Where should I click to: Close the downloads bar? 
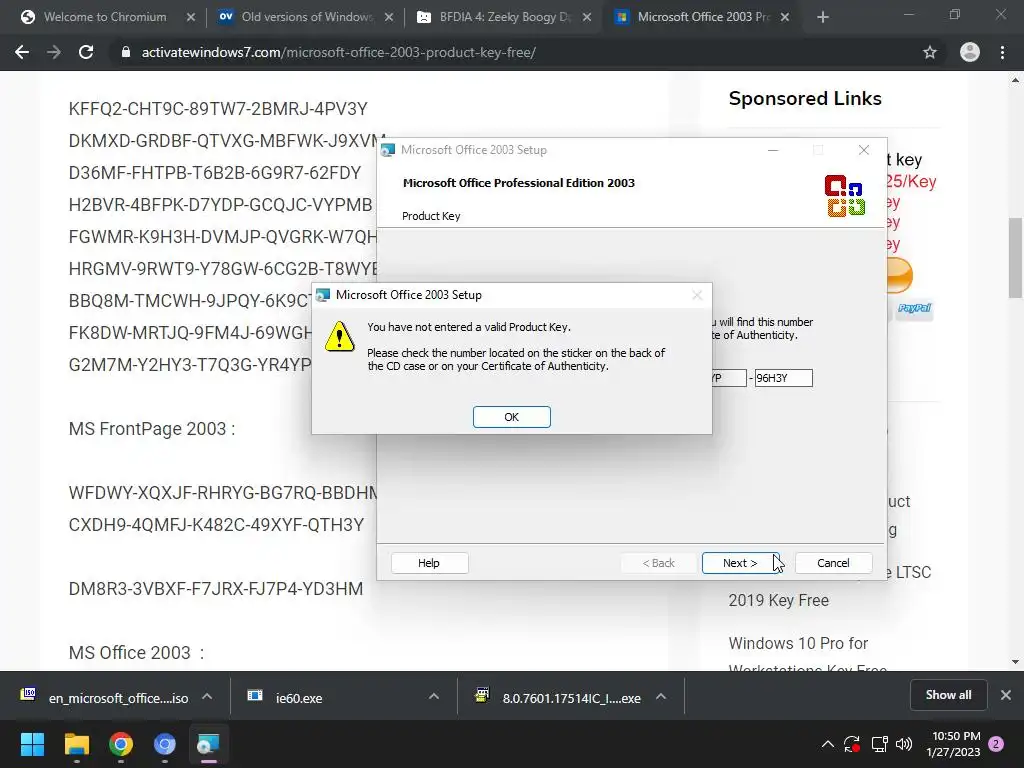click(x=1006, y=695)
